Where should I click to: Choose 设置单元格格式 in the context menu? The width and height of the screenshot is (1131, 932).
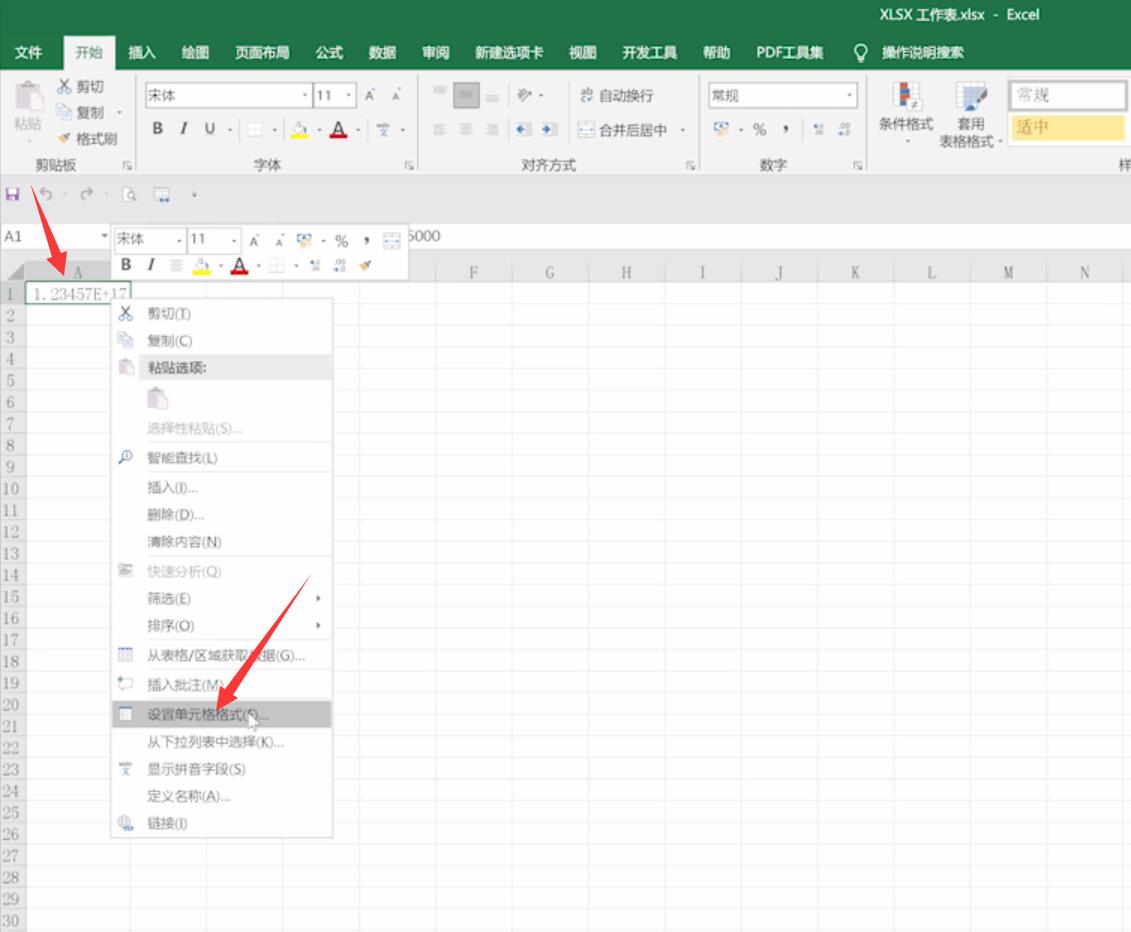[x=222, y=715]
